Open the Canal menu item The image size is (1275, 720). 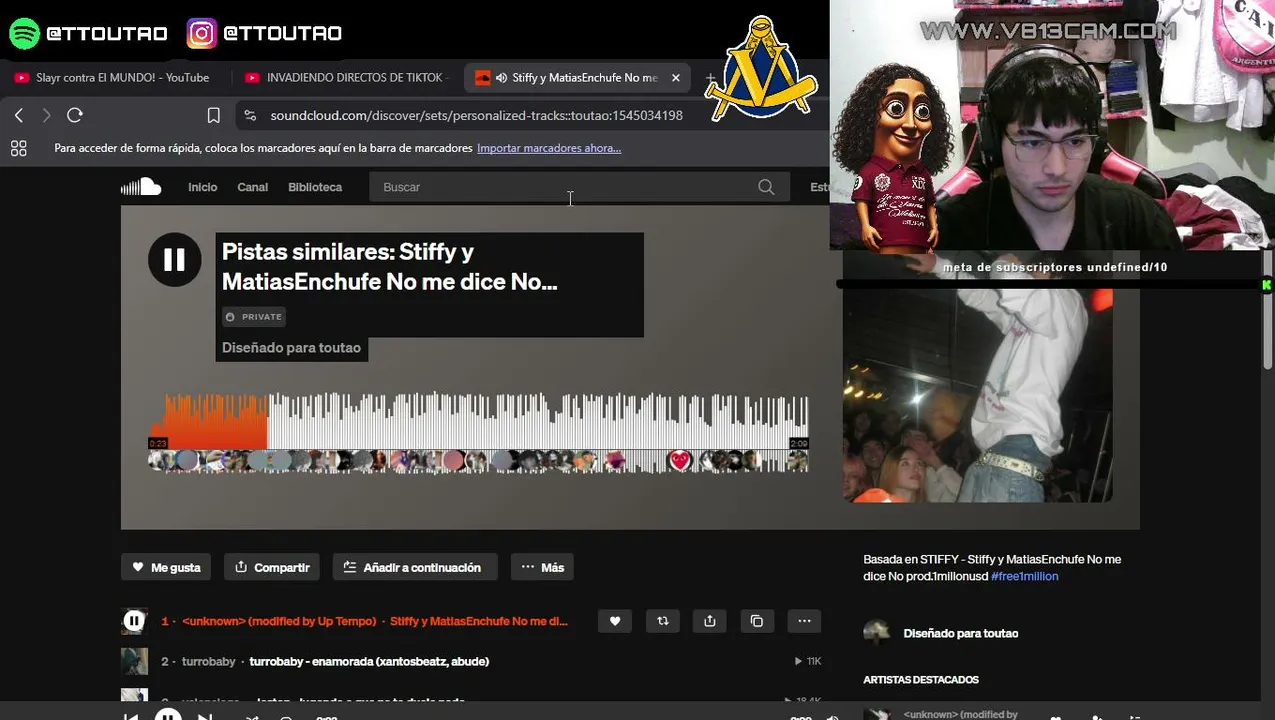252,187
